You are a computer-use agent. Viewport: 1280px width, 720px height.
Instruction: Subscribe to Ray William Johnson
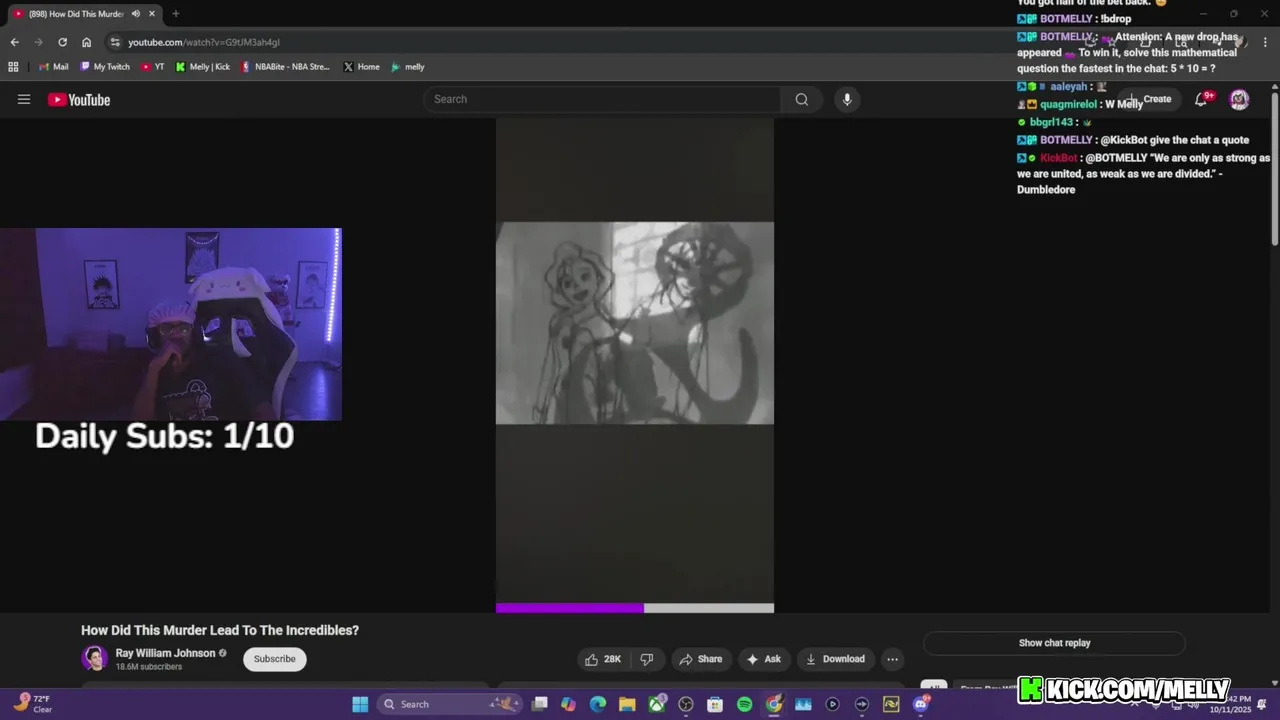[x=275, y=659]
